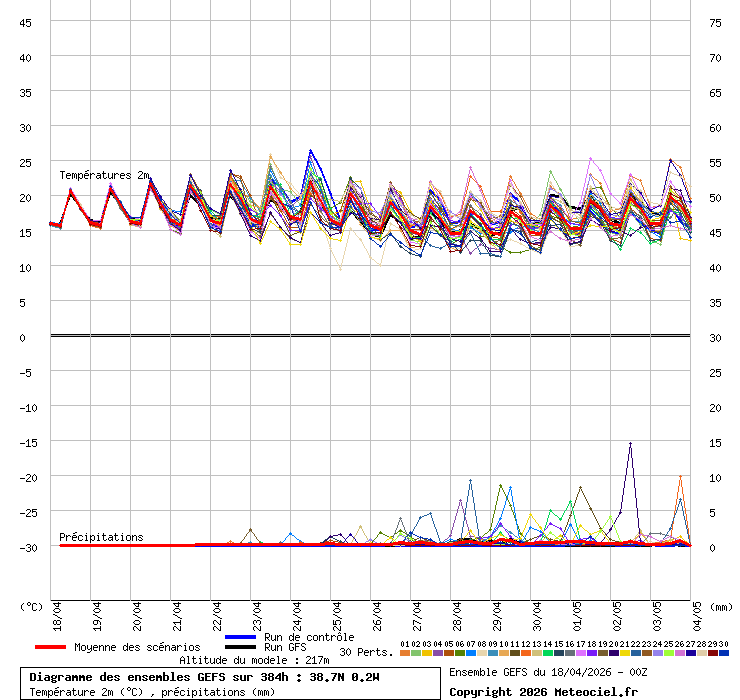740x700 pixels.
Task: Click the blue 'Run de contrôle' legend line
Action: pos(241,637)
